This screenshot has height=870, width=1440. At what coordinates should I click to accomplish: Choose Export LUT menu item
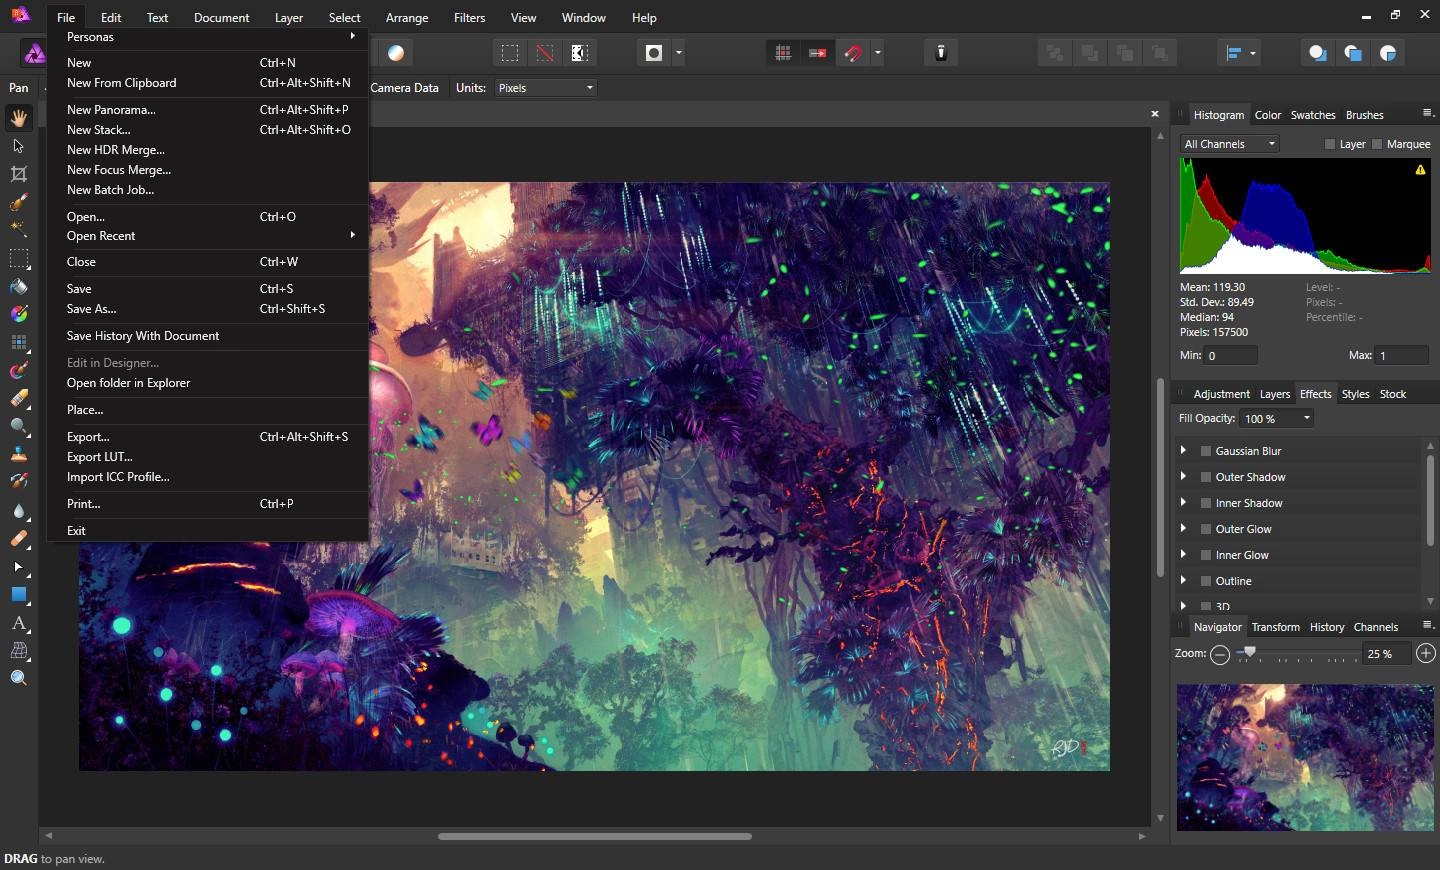208,457
